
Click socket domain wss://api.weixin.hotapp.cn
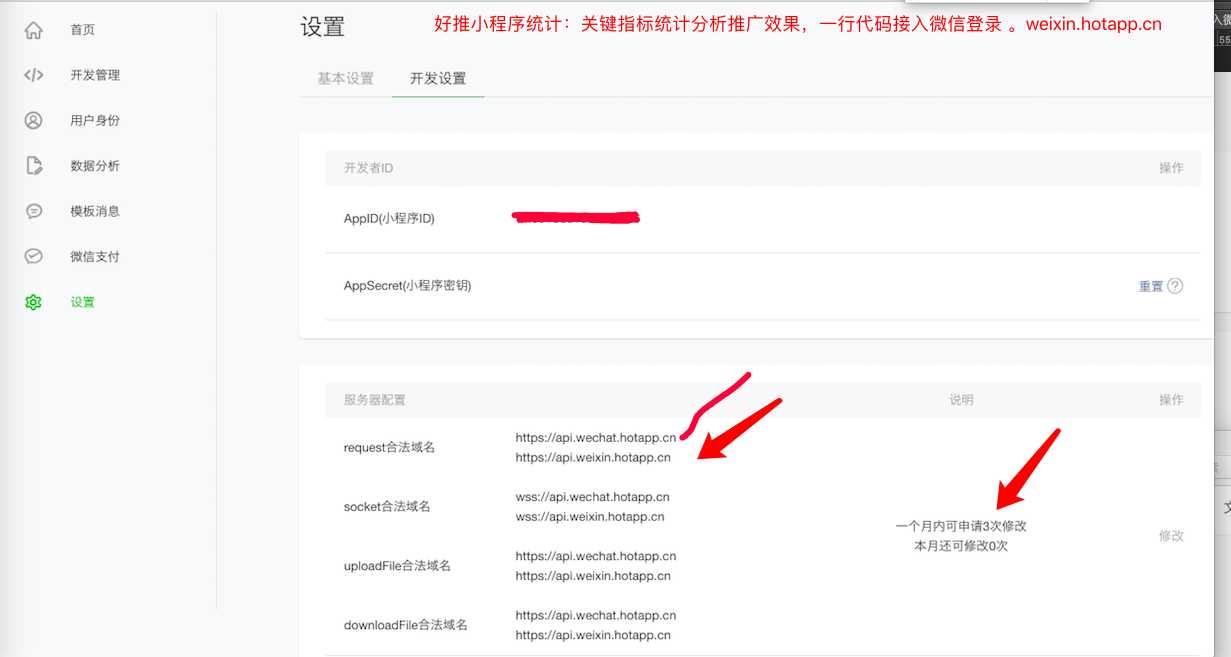590,516
